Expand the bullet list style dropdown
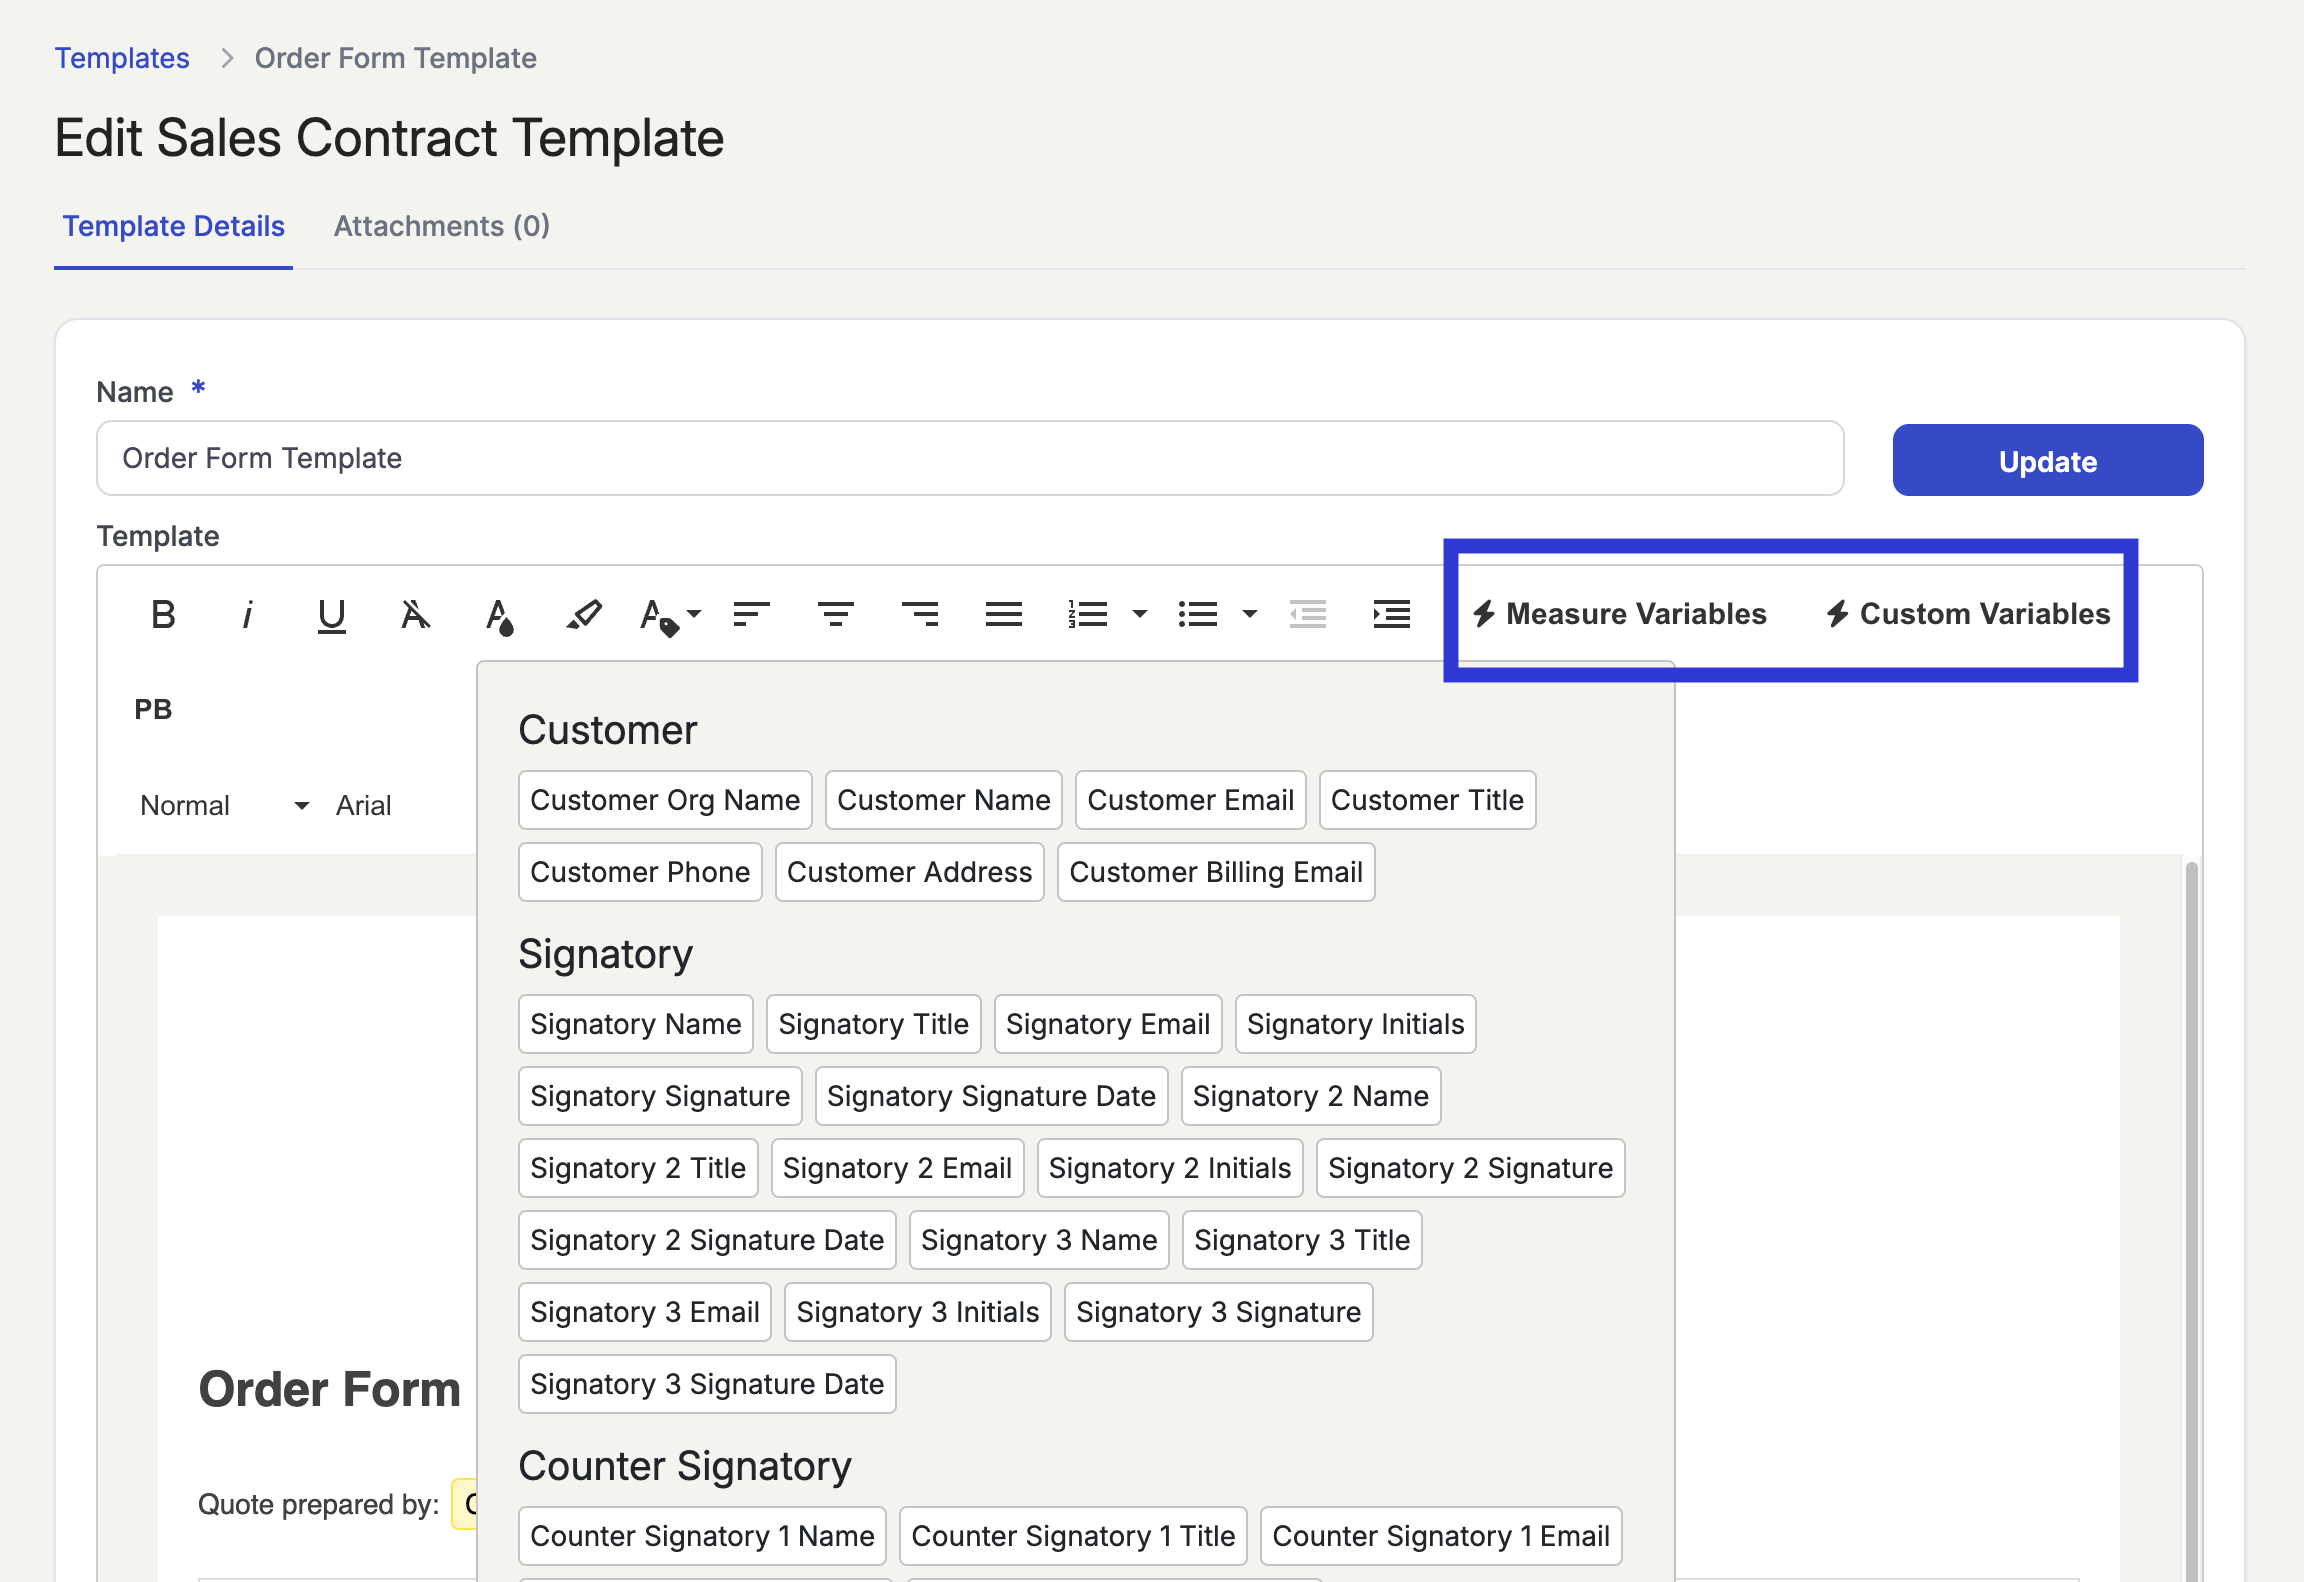 click(1249, 614)
